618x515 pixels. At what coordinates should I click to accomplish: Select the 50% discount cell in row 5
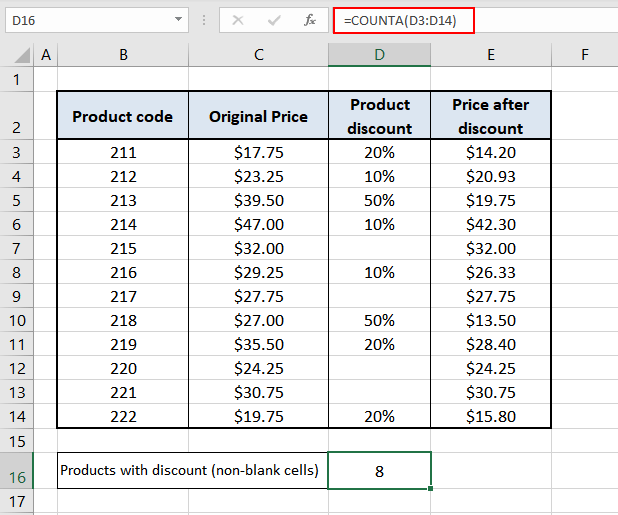(380, 200)
